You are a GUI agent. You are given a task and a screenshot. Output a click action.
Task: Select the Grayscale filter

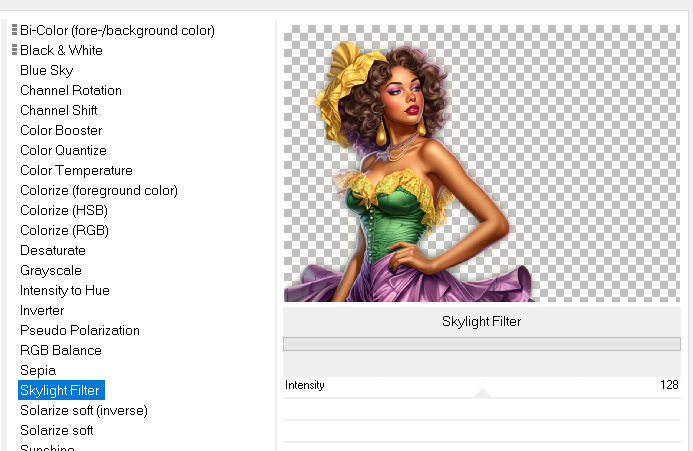click(x=50, y=270)
